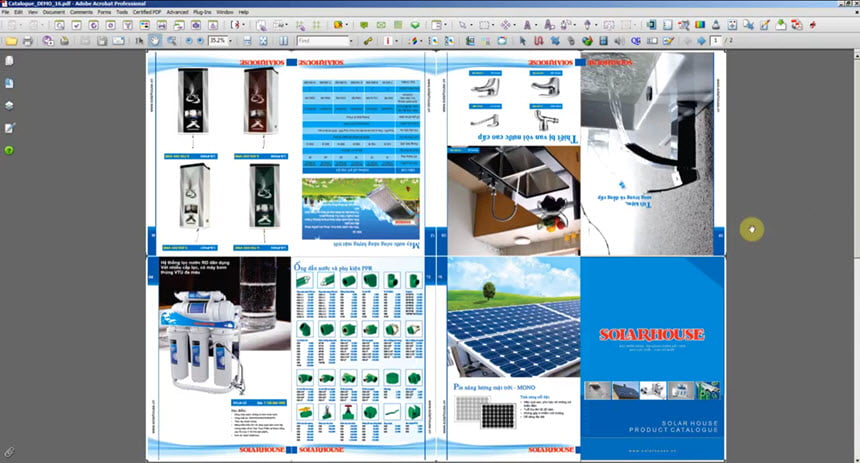Choose the Zoom magnifier tool
This screenshot has height=463, width=860.
tap(172, 41)
